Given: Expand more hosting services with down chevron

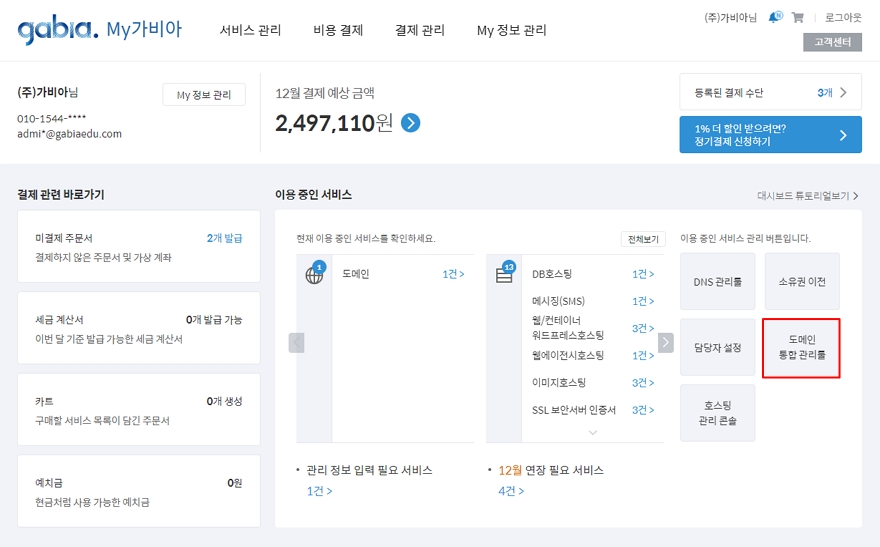Looking at the screenshot, I should tap(593, 433).
